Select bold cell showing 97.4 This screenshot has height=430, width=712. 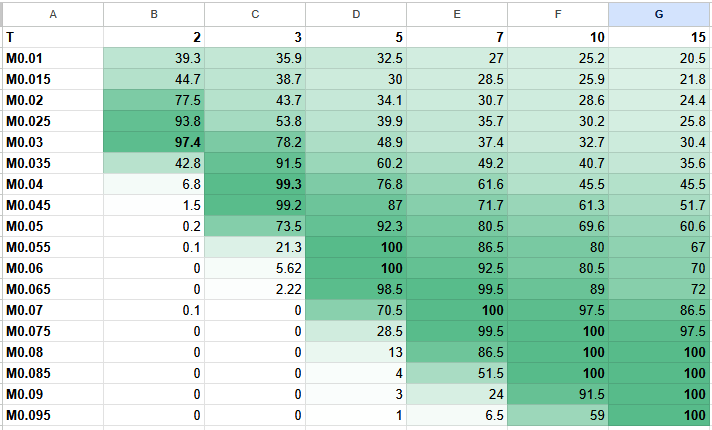(154, 142)
